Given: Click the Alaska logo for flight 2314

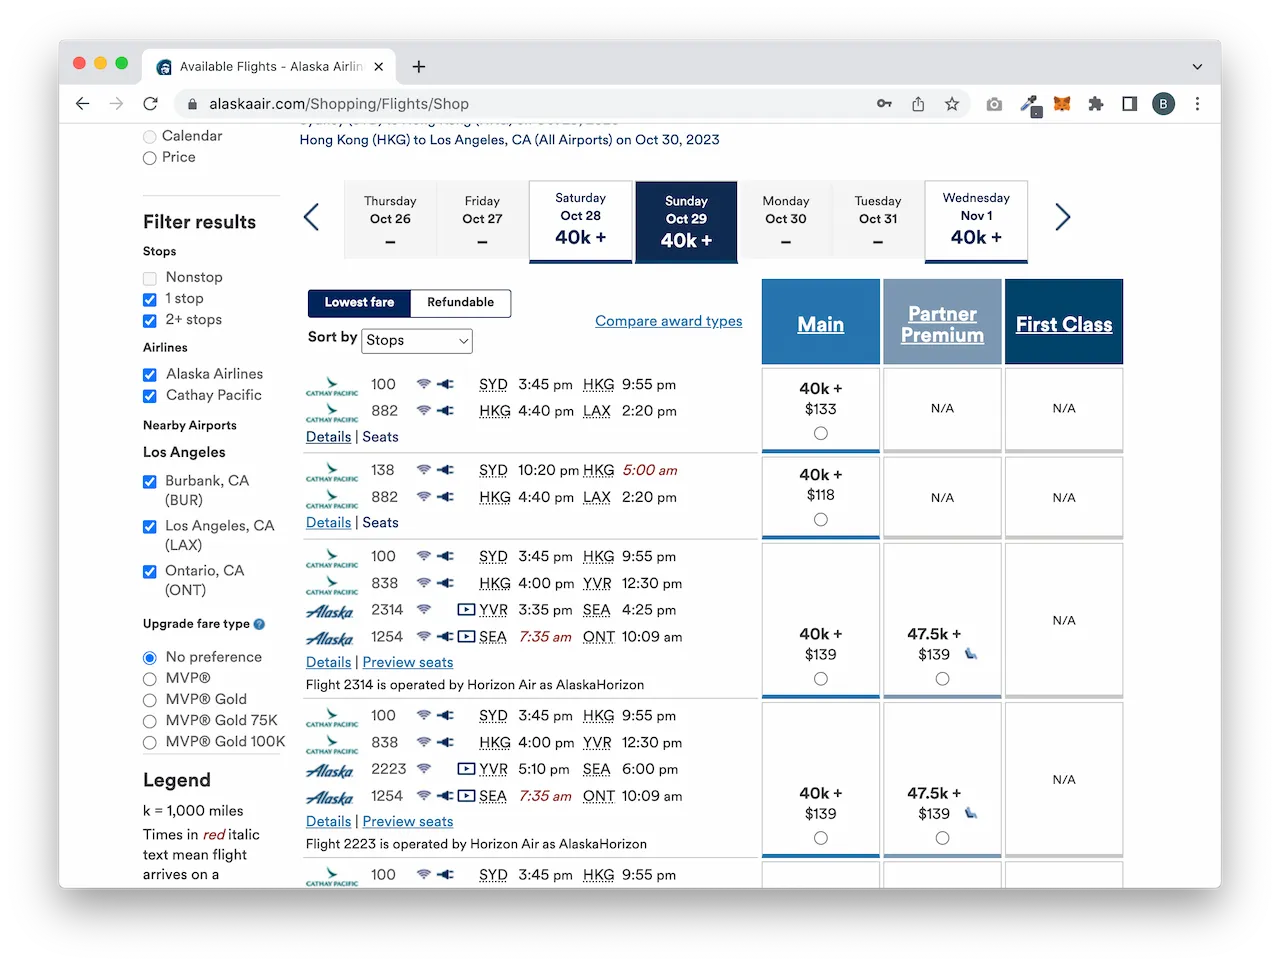Looking at the screenshot, I should (329, 612).
